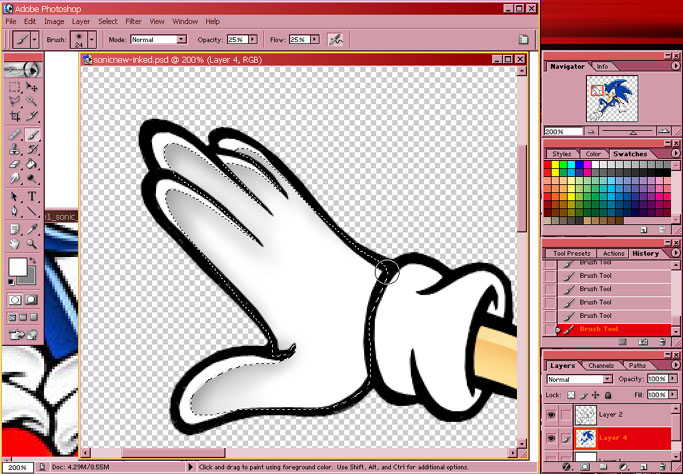This screenshot has width=683, height=474.
Task: Open the Opacity slider arrow in options bar
Action: (x=253, y=40)
